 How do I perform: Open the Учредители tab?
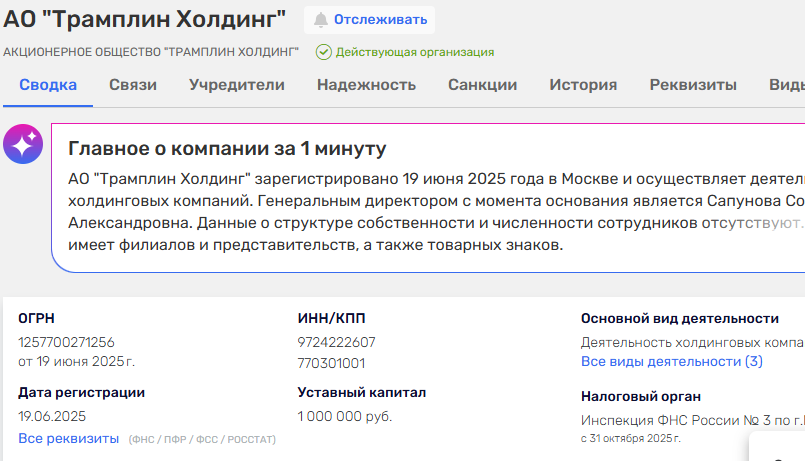point(237,85)
